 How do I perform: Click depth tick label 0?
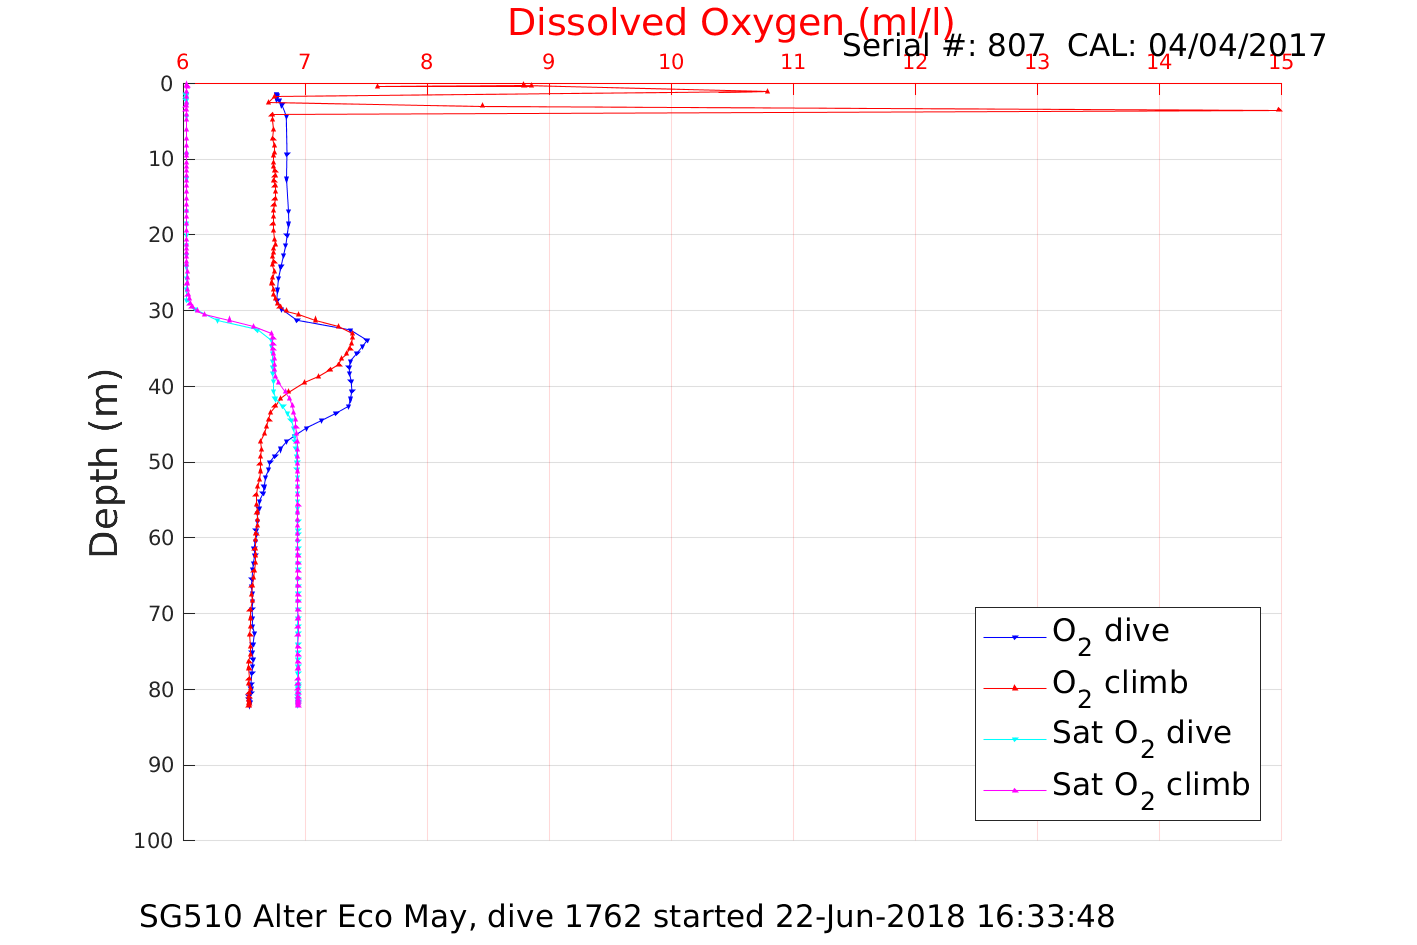point(167,84)
